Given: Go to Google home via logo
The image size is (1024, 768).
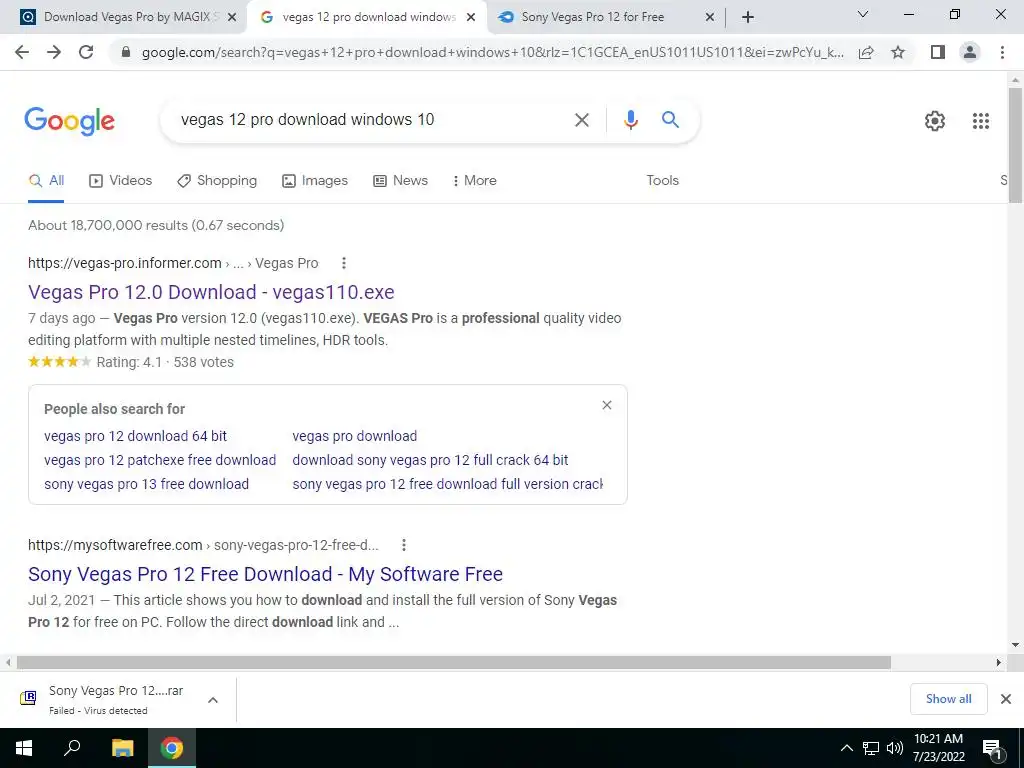Looking at the screenshot, I should point(69,121).
